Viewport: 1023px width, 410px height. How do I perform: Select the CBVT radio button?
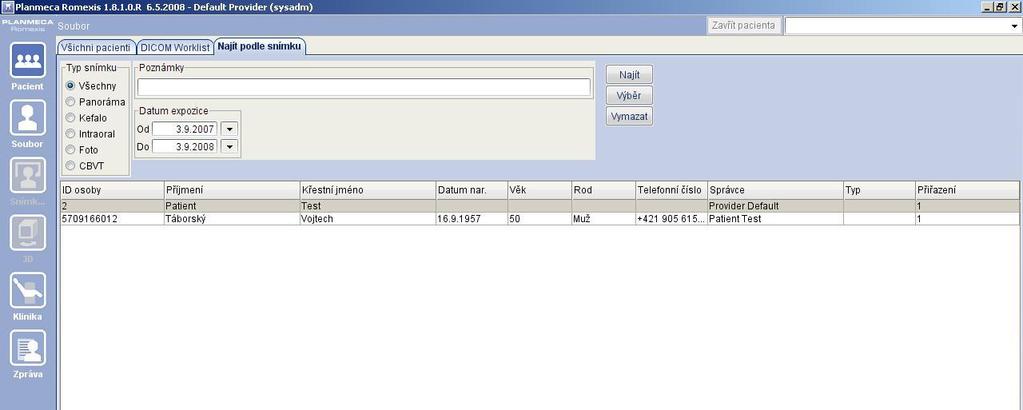pyautogui.click(x=70, y=166)
